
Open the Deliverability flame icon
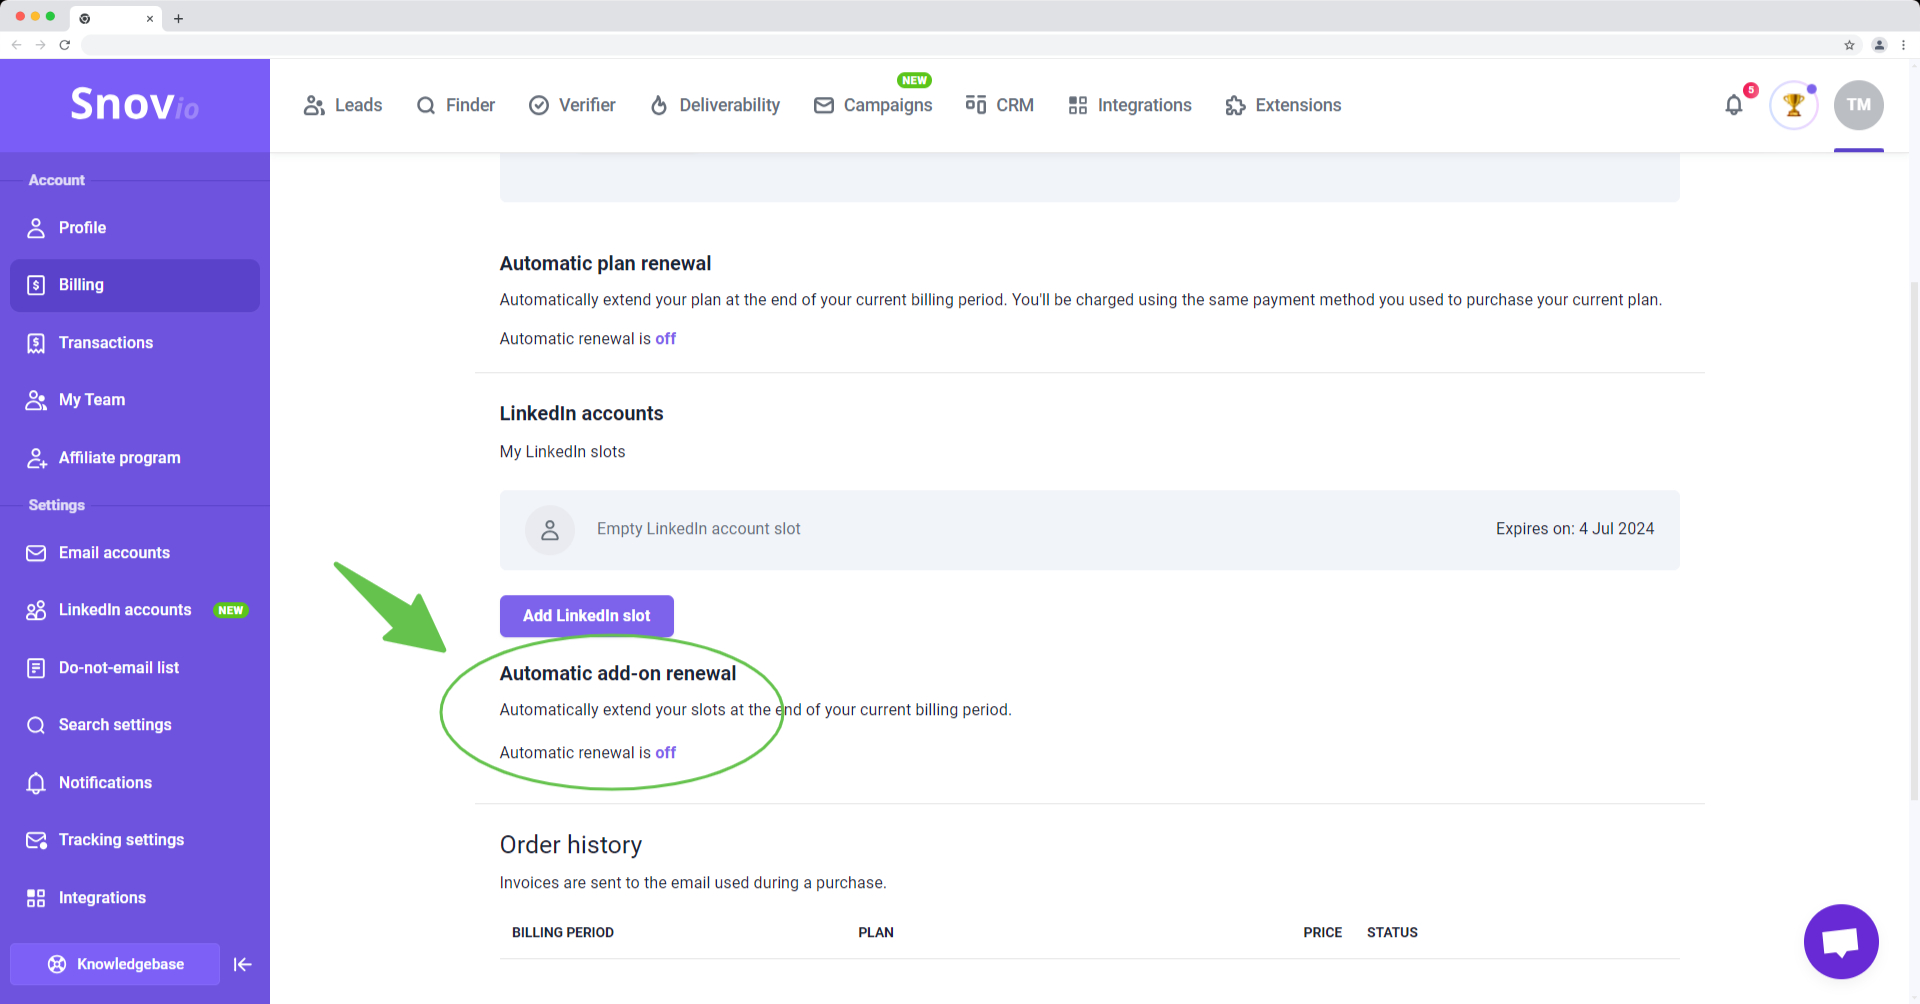click(659, 105)
